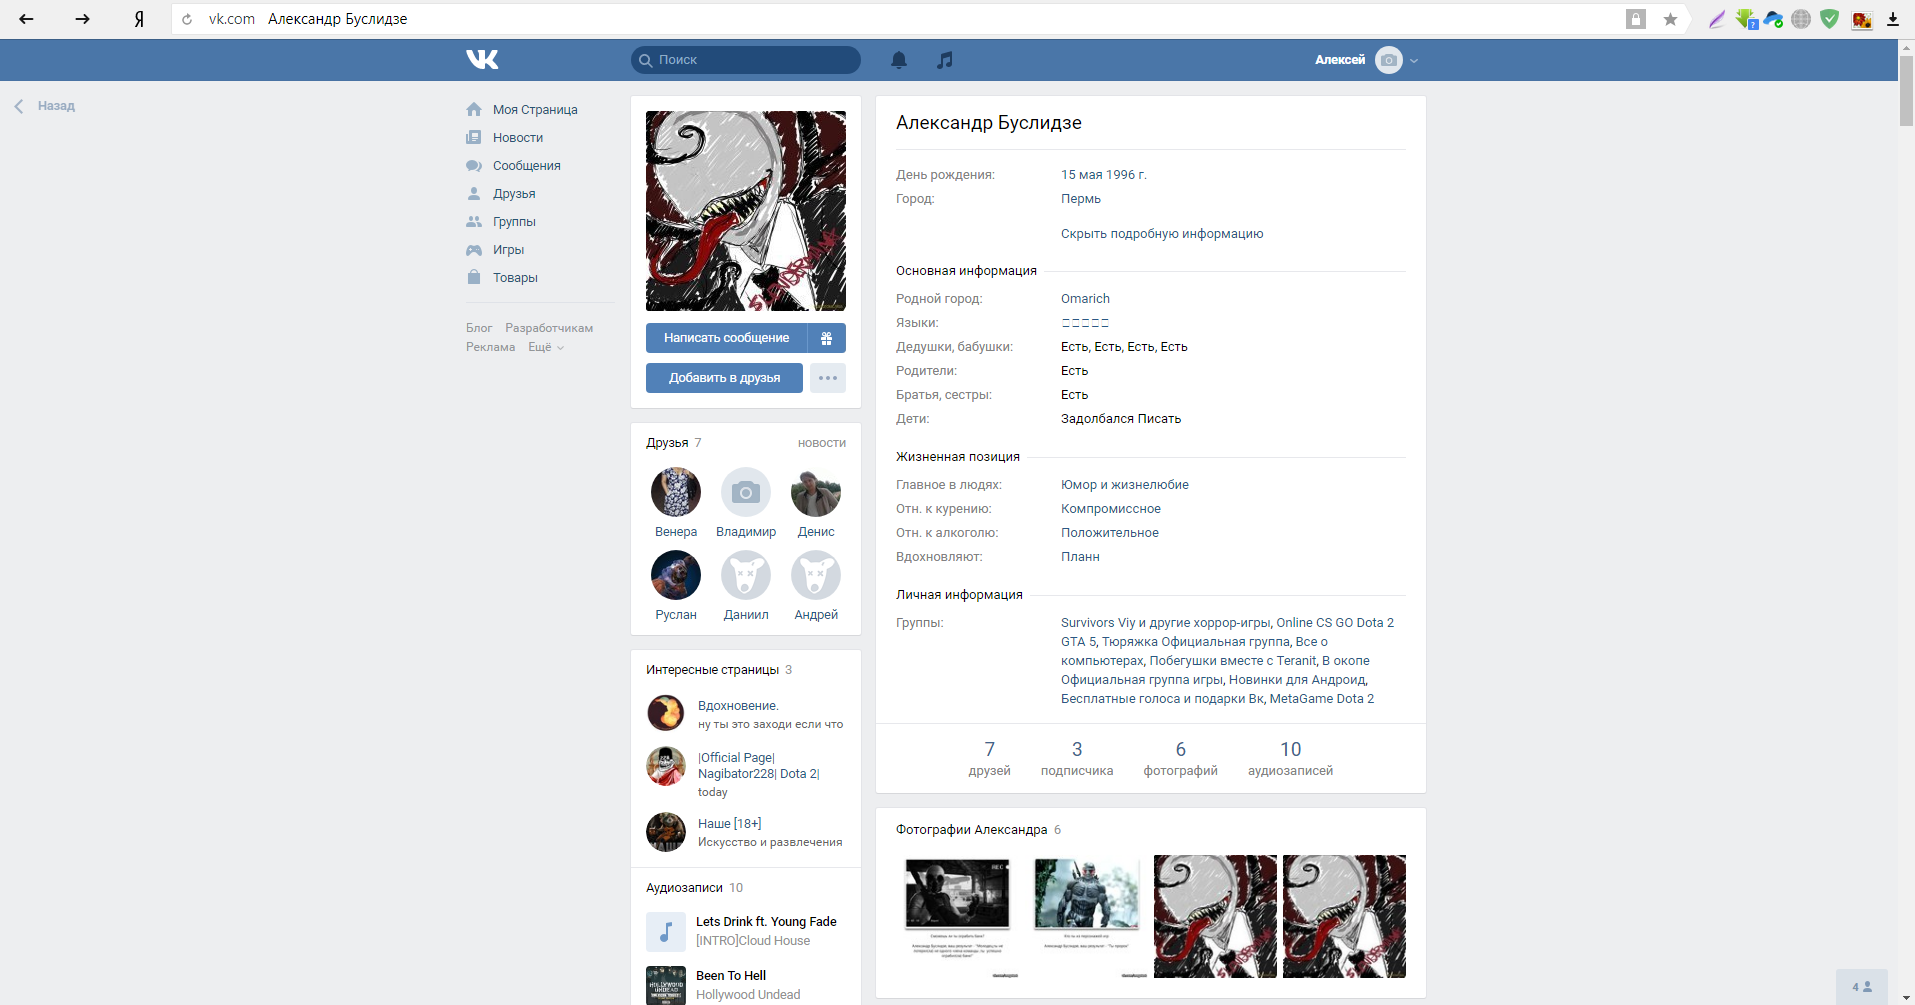
Task: Click the browser address bar
Action: pyautogui.click(x=900, y=19)
